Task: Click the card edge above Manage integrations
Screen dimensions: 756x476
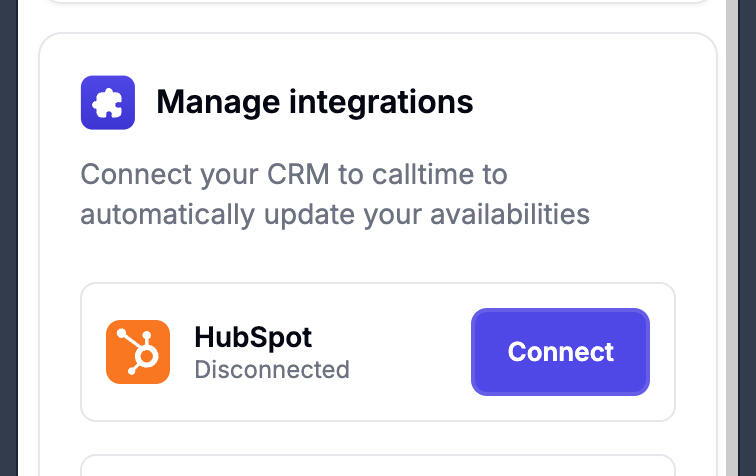Action: 378,35
